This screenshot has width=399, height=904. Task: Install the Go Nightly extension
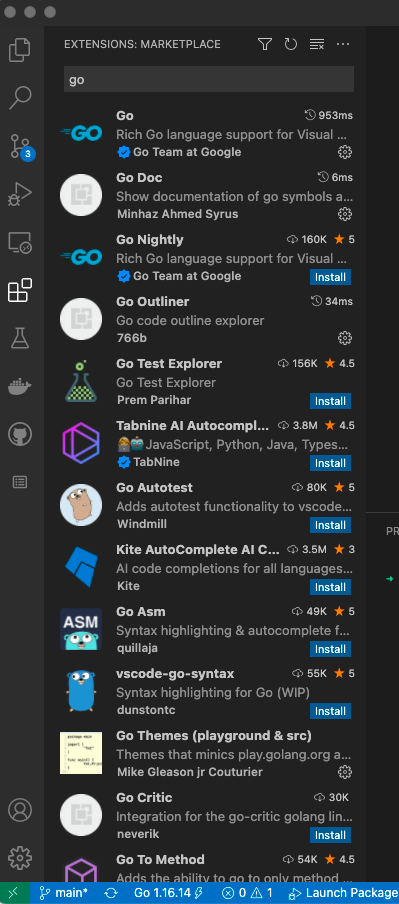point(330,277)
